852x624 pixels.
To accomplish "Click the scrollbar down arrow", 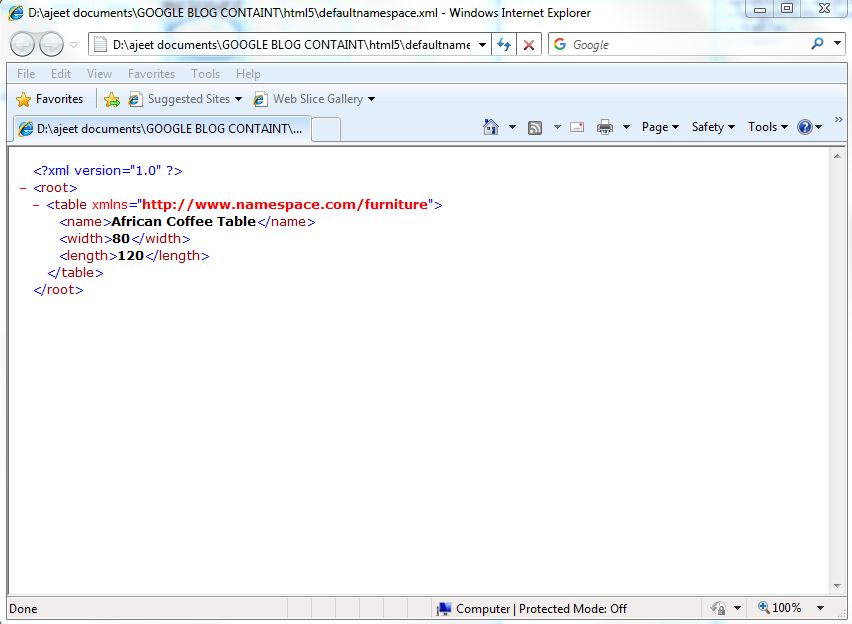I will coord(837,586).
